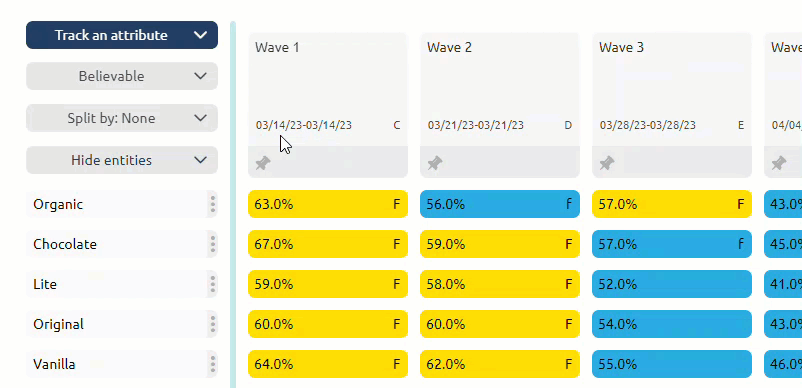
Task: Open the Split by: None dropdown
Action: tap(122, 118)
